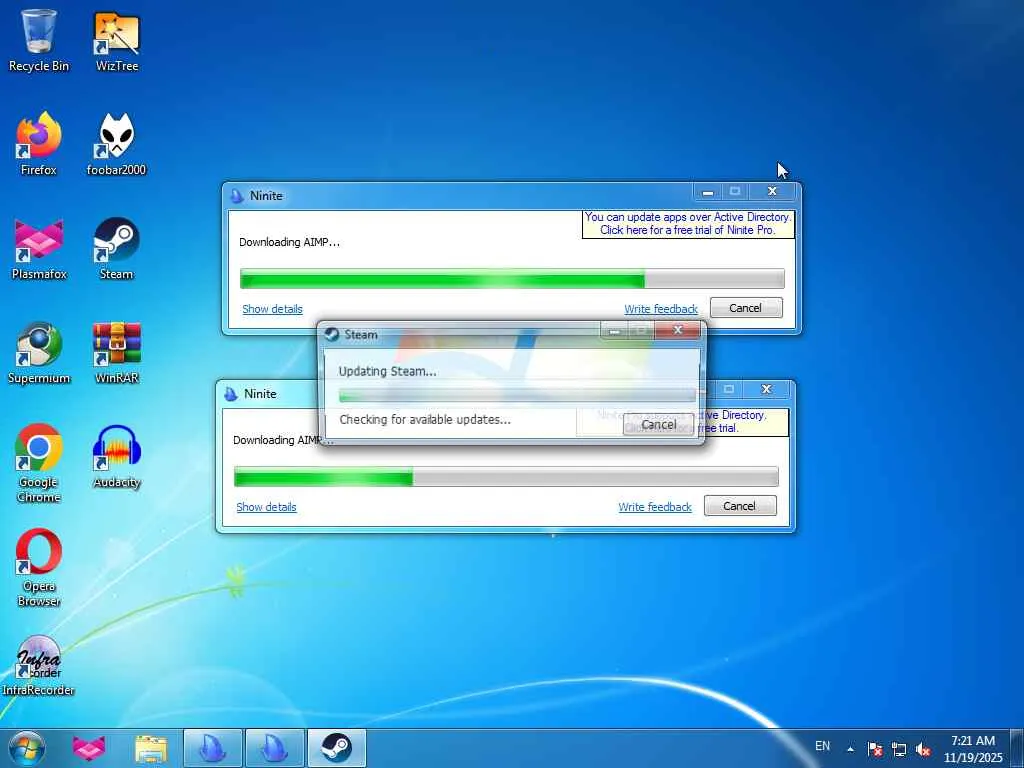Click 'Downloading AIMP...' text in the upper Ninite window
This screenshot has width=1024, height=768.
(289, 242)
